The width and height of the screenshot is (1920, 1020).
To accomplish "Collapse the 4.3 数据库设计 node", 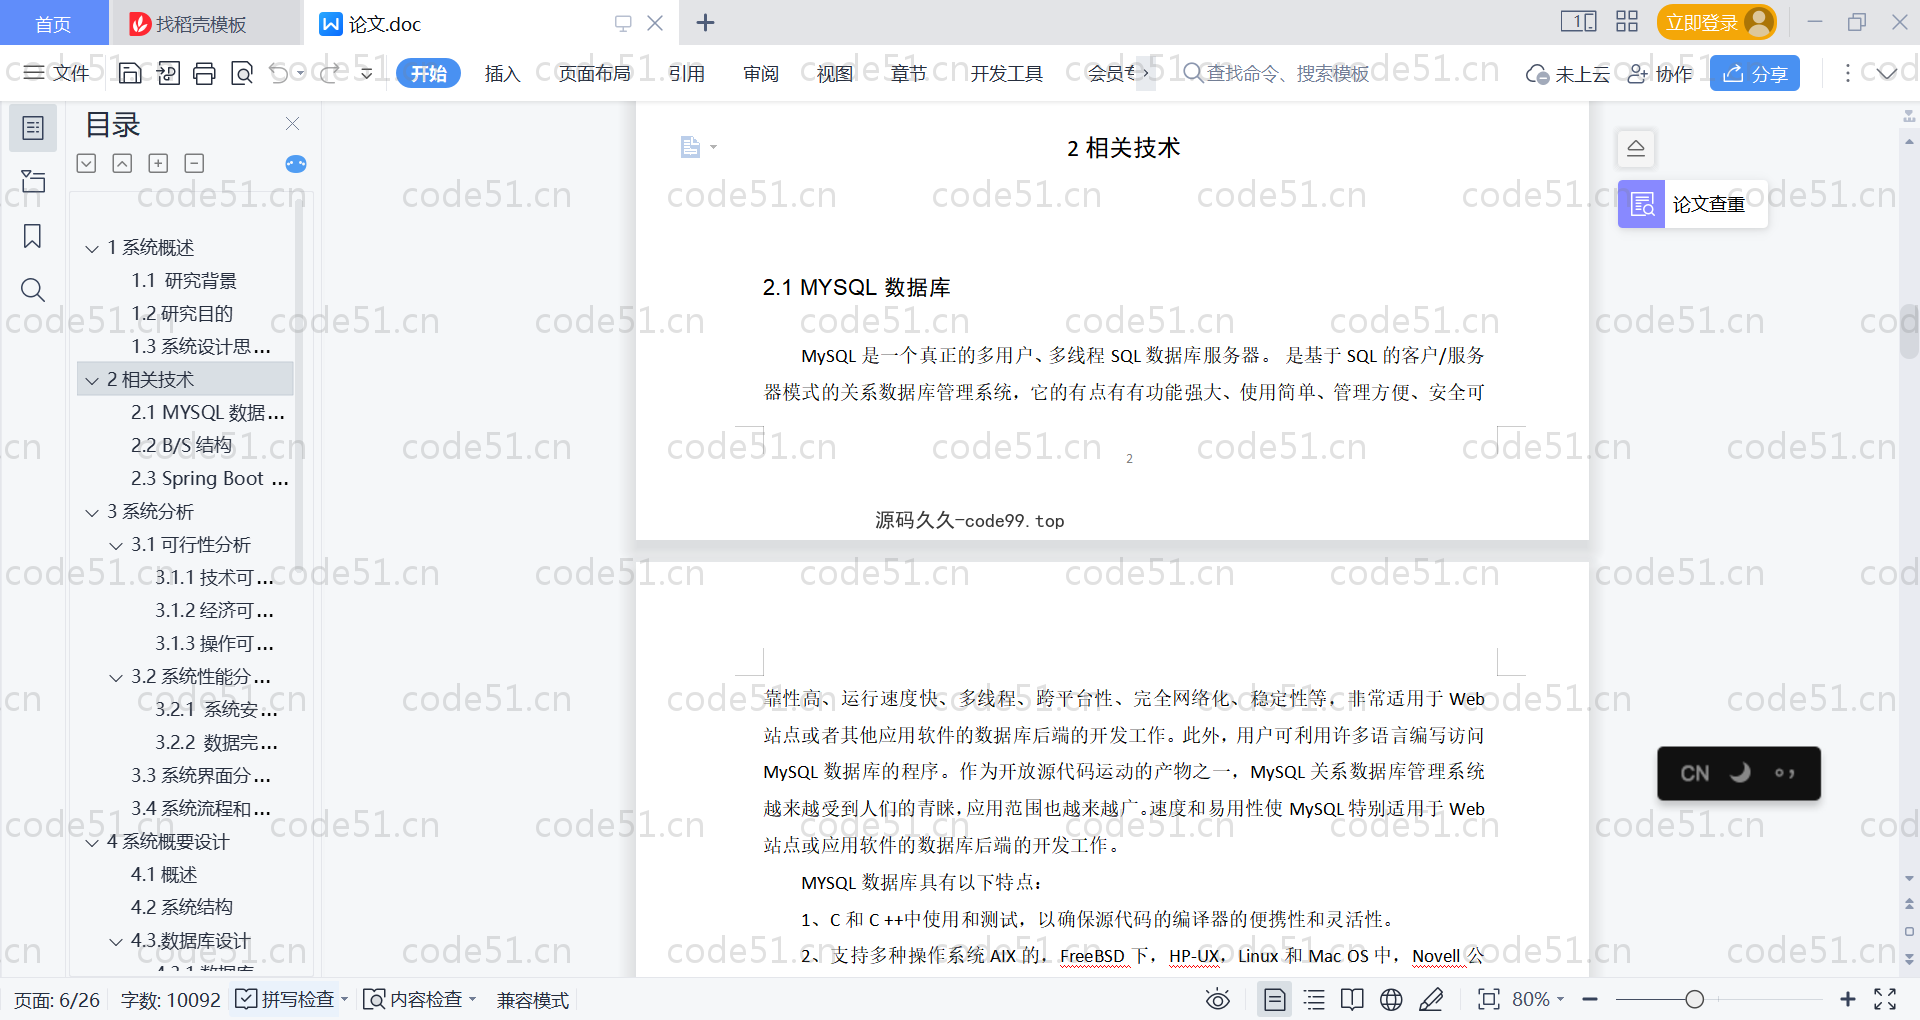I will pos(116,941).
